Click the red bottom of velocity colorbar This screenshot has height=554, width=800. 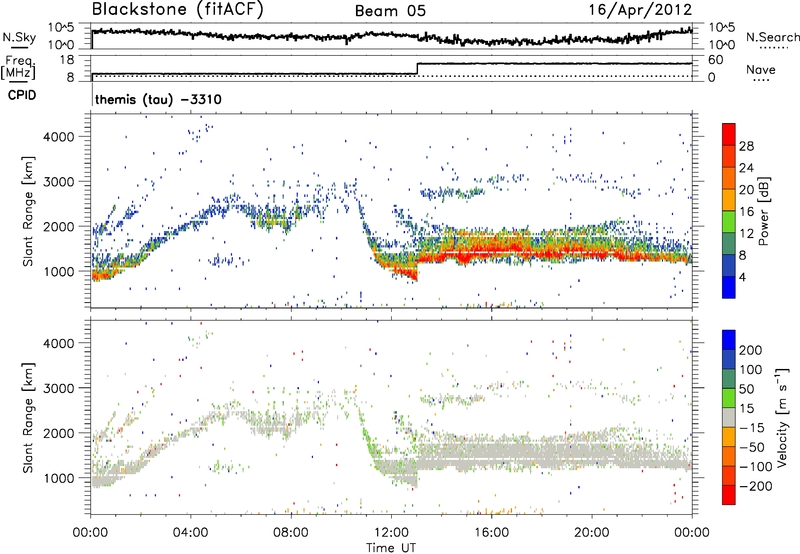point(729,495)
